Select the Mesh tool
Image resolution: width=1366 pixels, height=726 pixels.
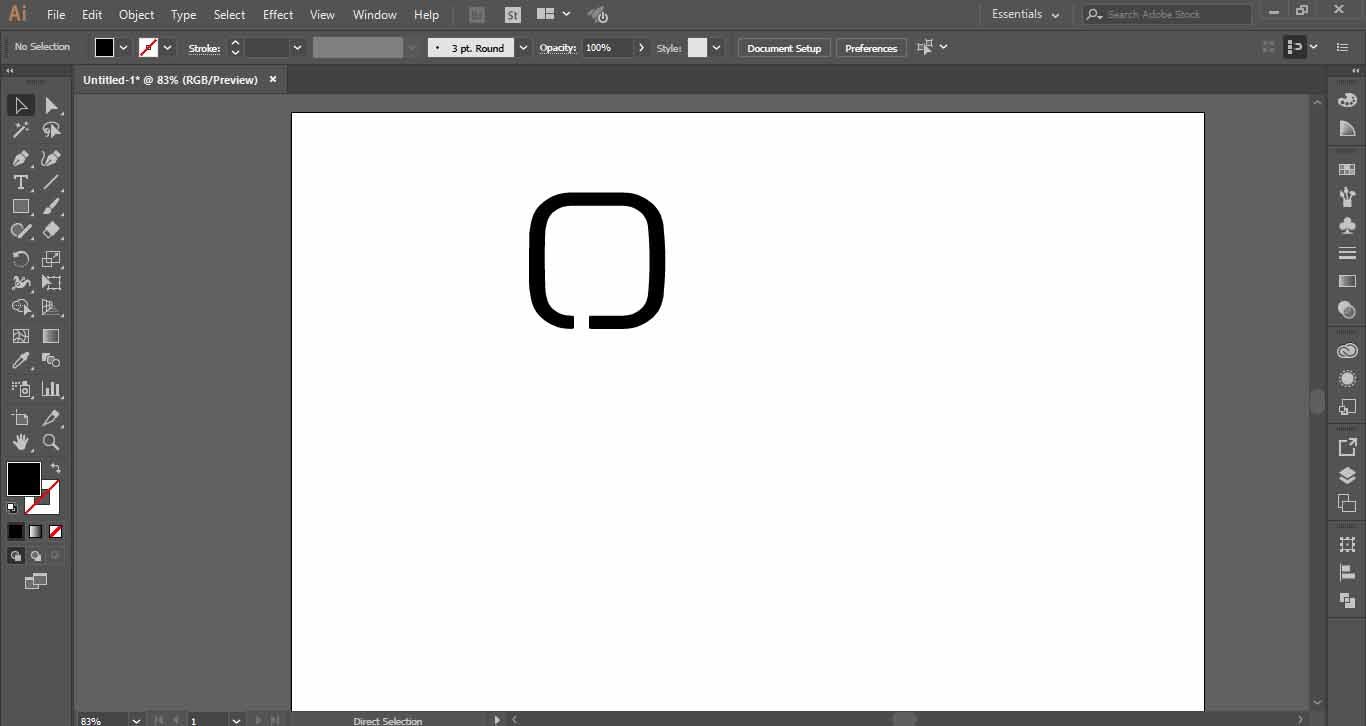tap(21, 336)
